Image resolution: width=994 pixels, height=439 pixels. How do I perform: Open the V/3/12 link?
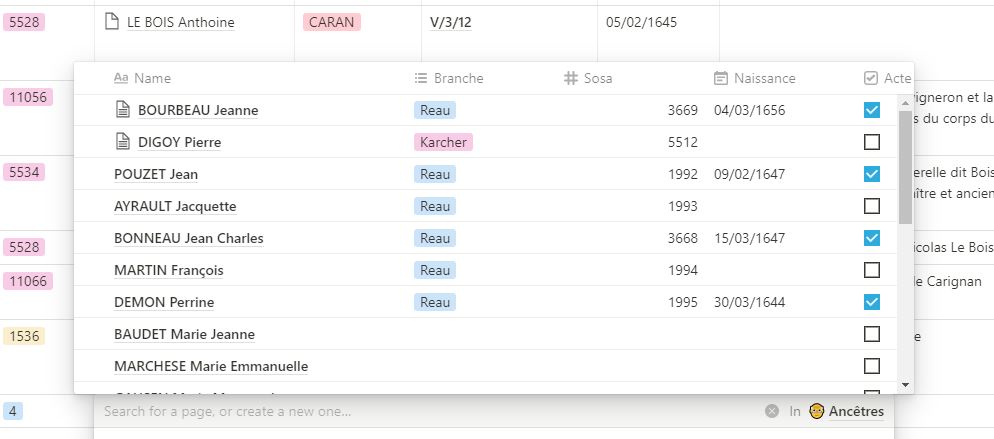[x=451, y=23]
